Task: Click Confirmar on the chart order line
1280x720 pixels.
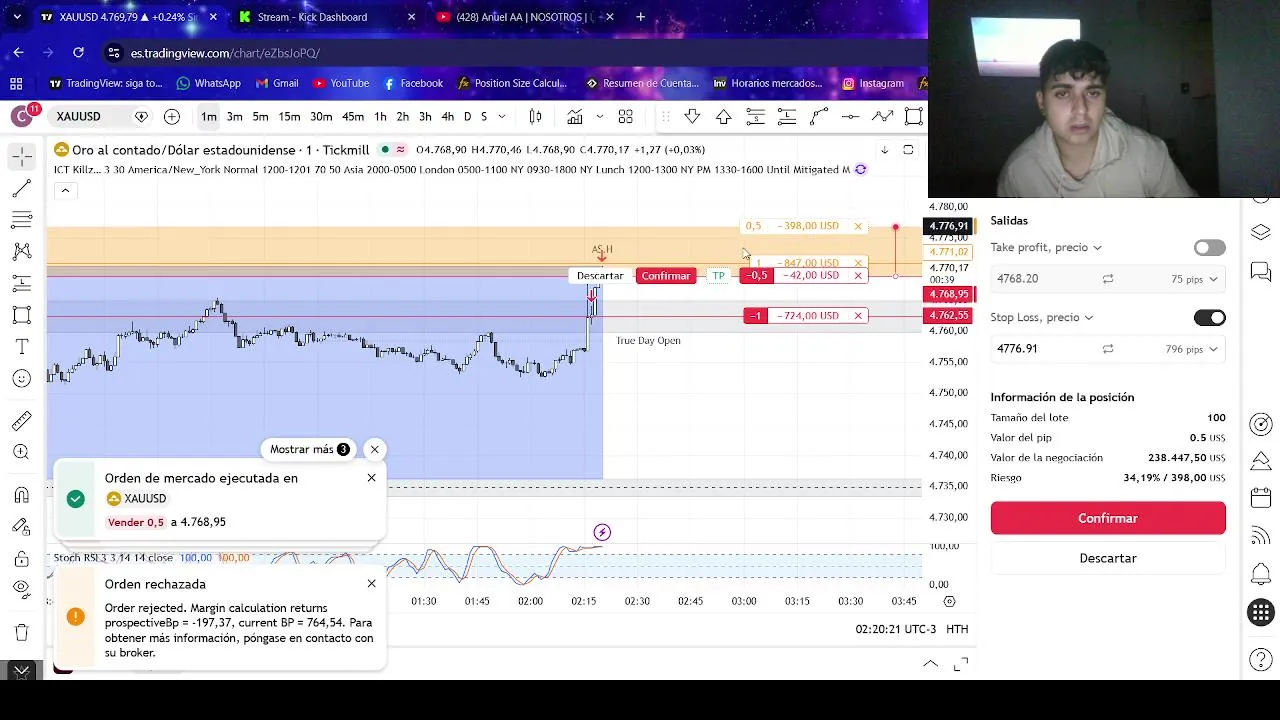Action: (666, 276)
